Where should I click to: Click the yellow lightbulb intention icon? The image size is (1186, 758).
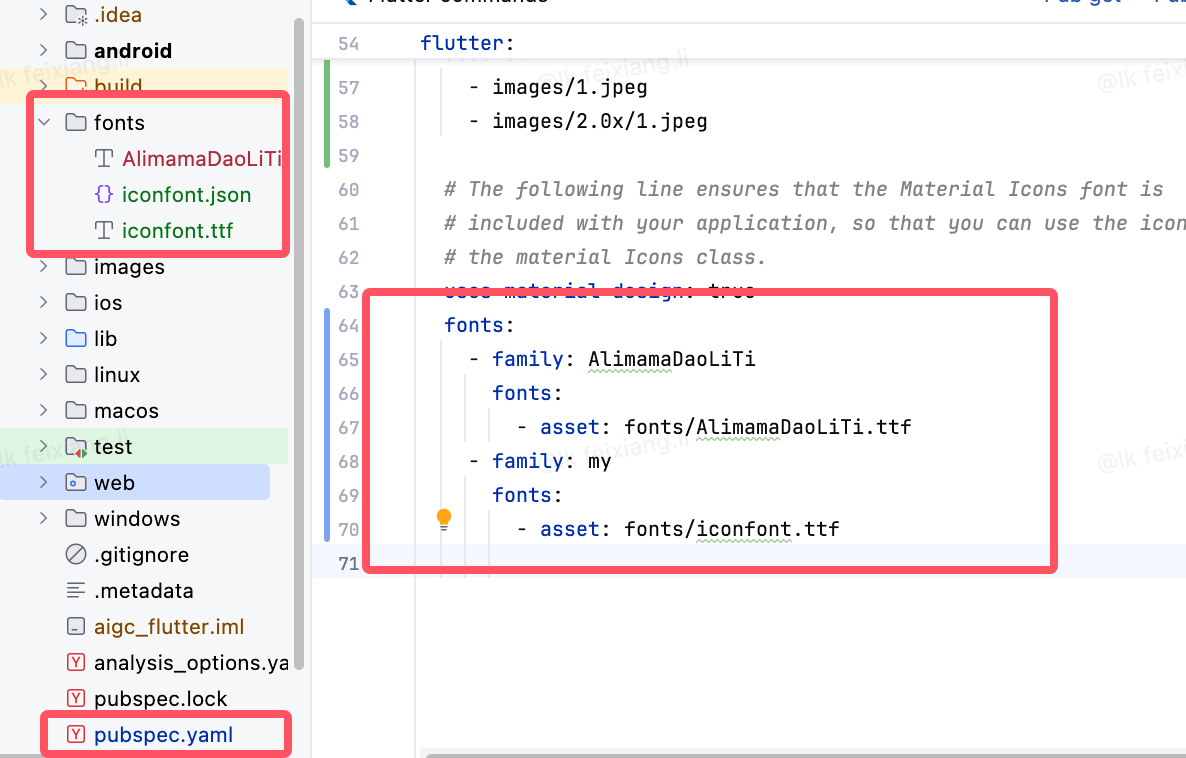[444, 520]
